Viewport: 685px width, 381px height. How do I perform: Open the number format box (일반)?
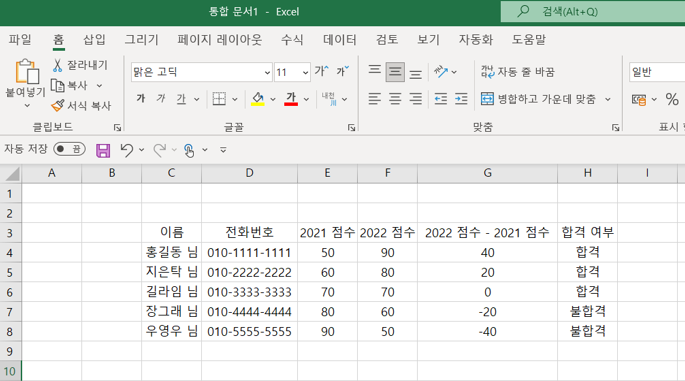click(x=657, y=72)
